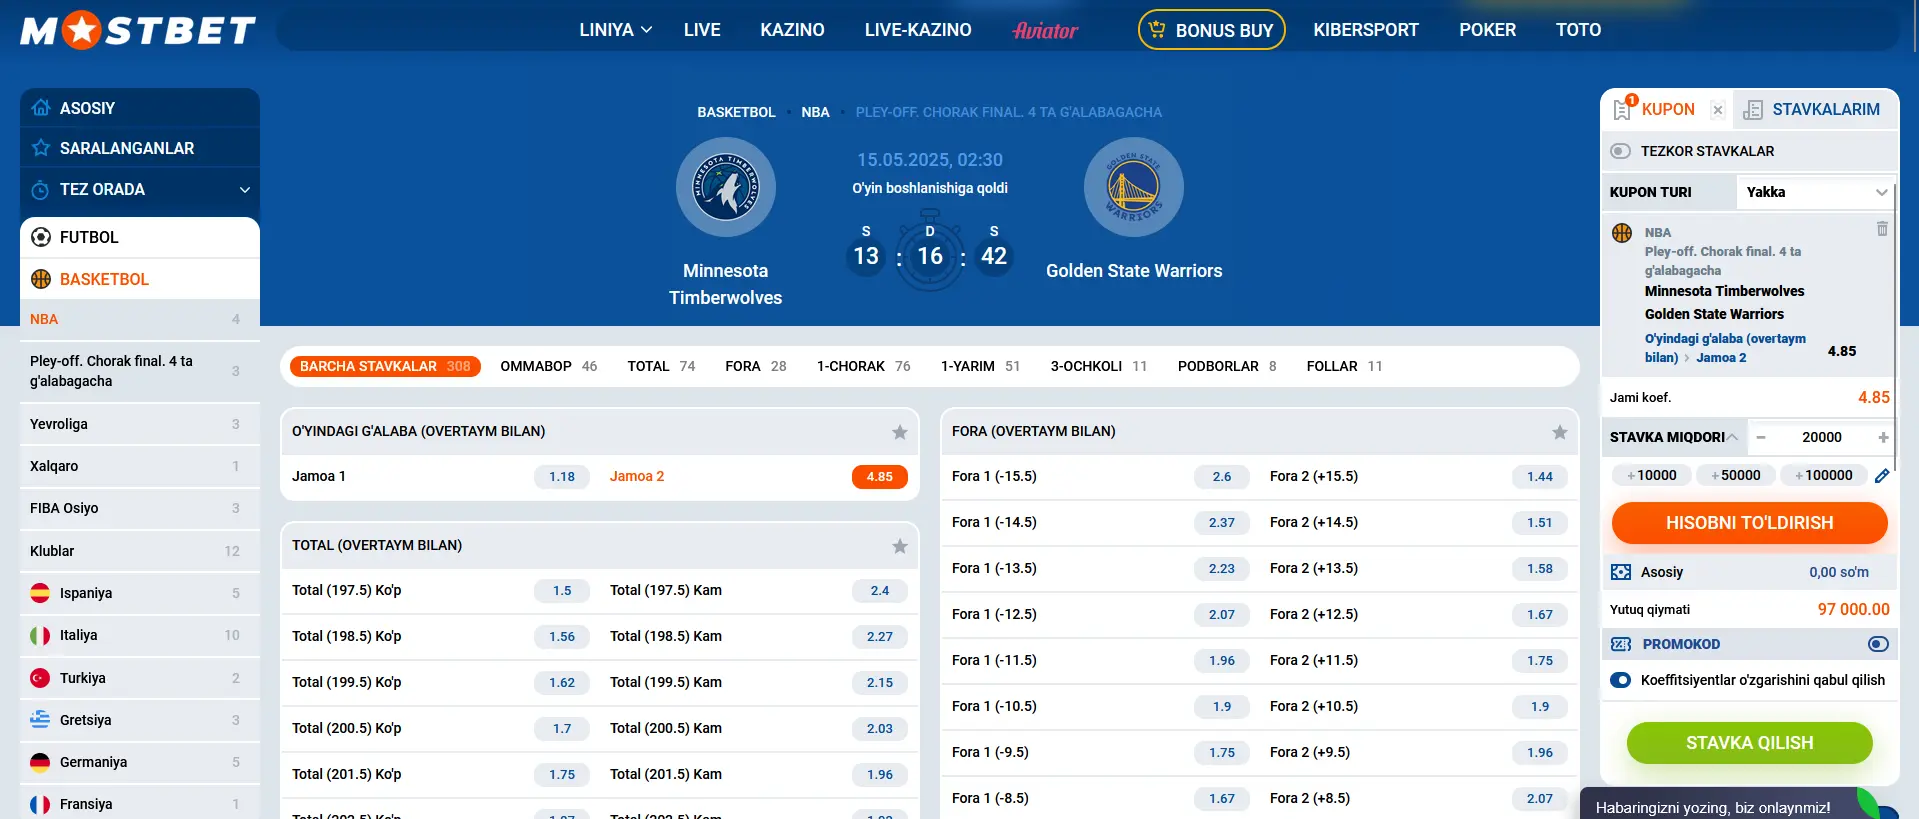Open the Kupon turi Yakka dropdown
1919x819 pixels.
point(1815,192)
